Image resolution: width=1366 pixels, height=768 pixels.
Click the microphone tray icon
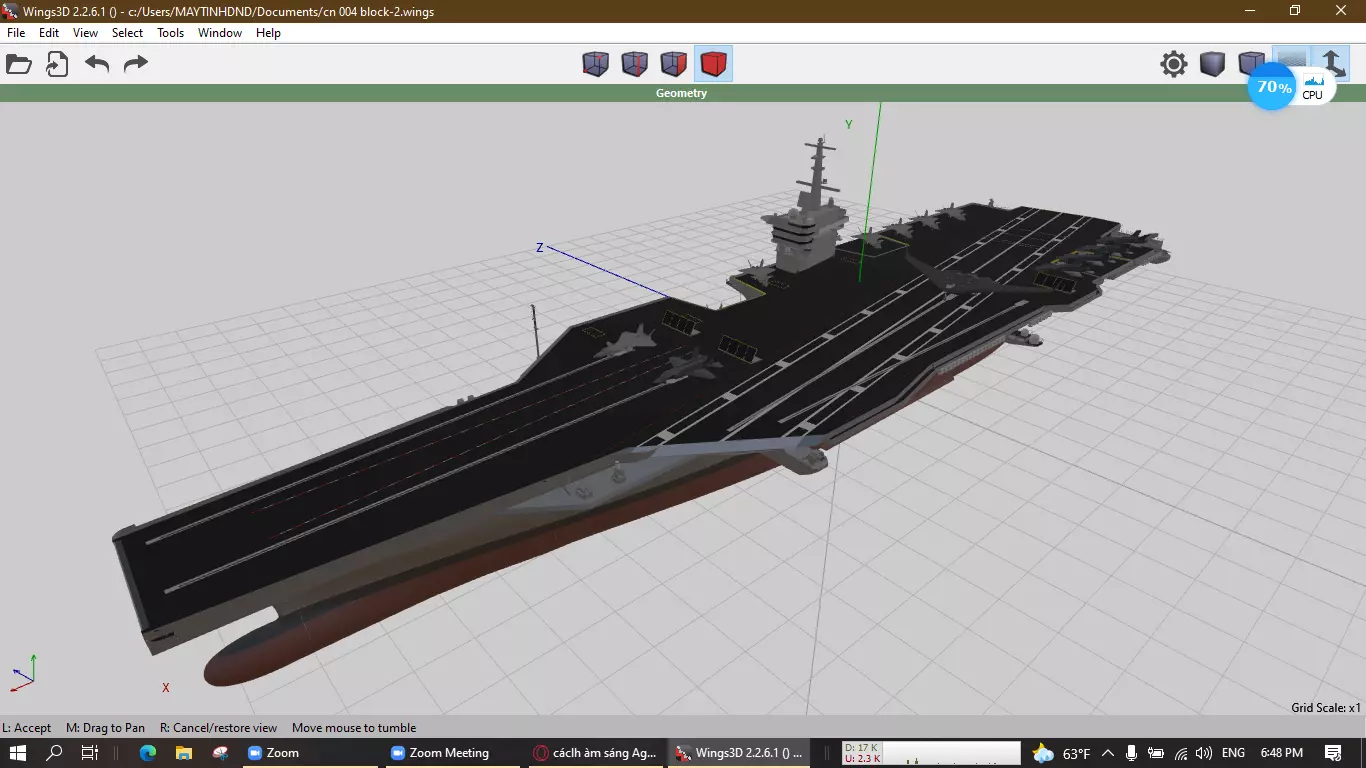click(1131, 753)
